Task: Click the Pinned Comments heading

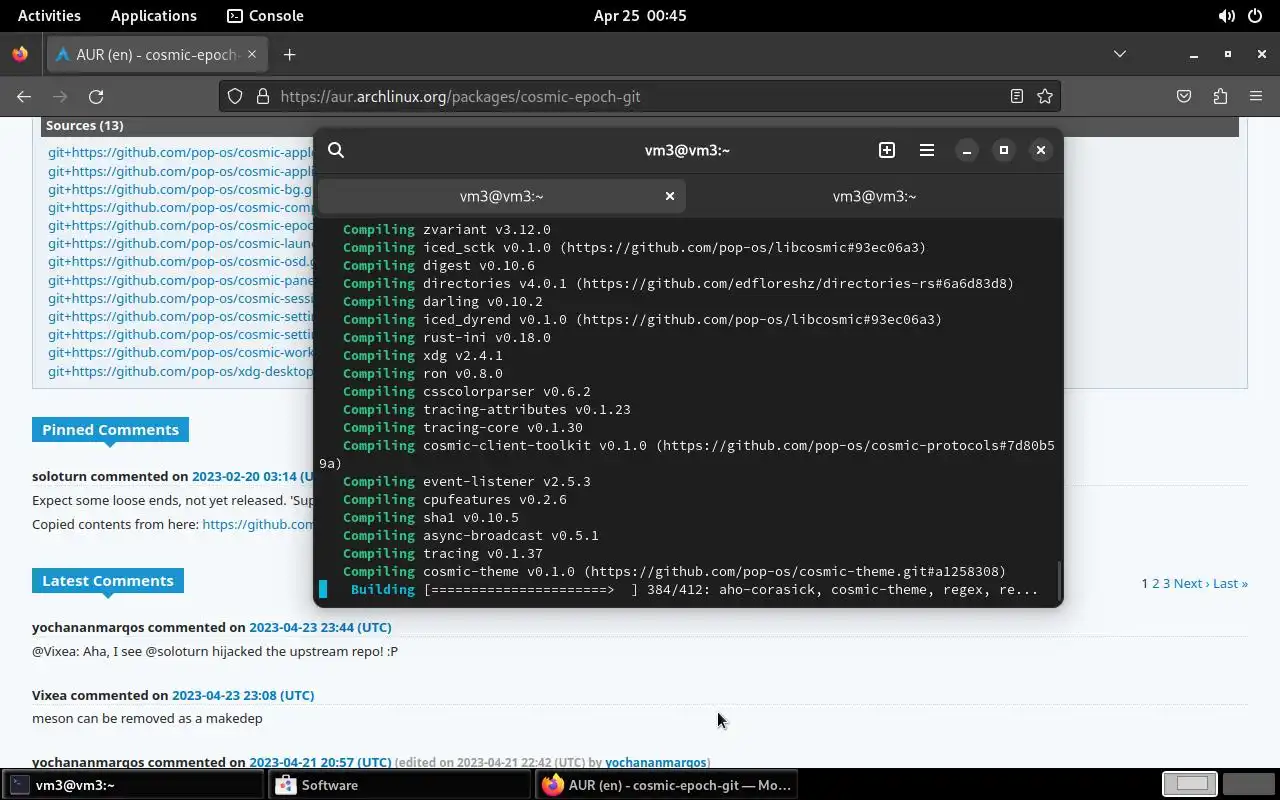Action: click(x=110, y=430)
